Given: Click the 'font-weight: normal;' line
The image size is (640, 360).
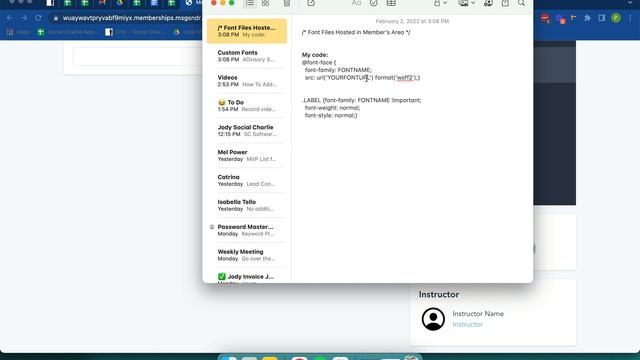Looking at the screenshot, I should coord(332,108).
